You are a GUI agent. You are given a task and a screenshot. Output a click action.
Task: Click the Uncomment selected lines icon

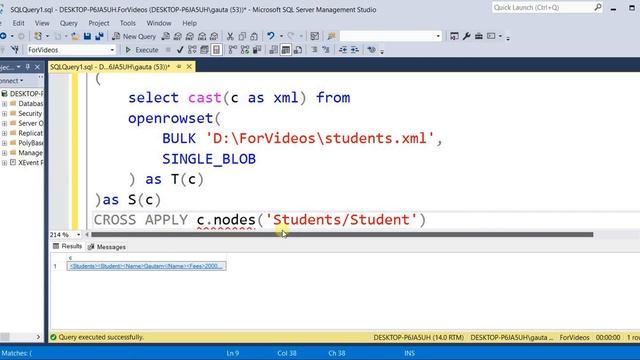(x=326, y=50)
